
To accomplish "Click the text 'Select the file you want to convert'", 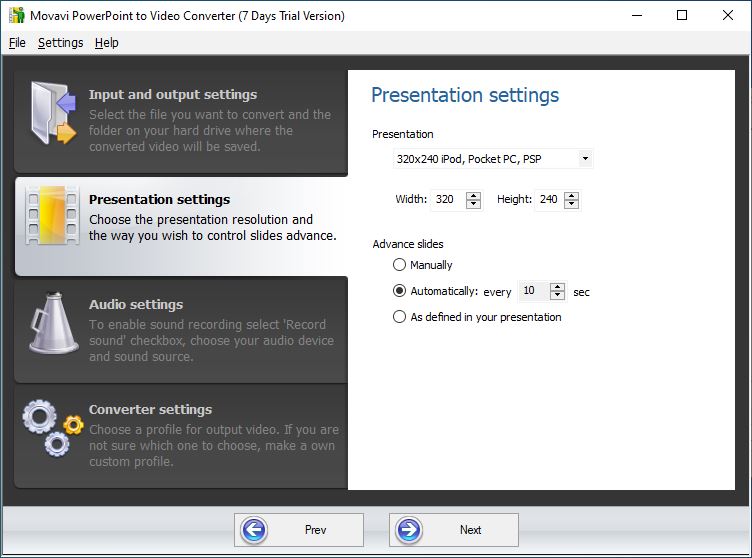I will (x=187, y=115).
